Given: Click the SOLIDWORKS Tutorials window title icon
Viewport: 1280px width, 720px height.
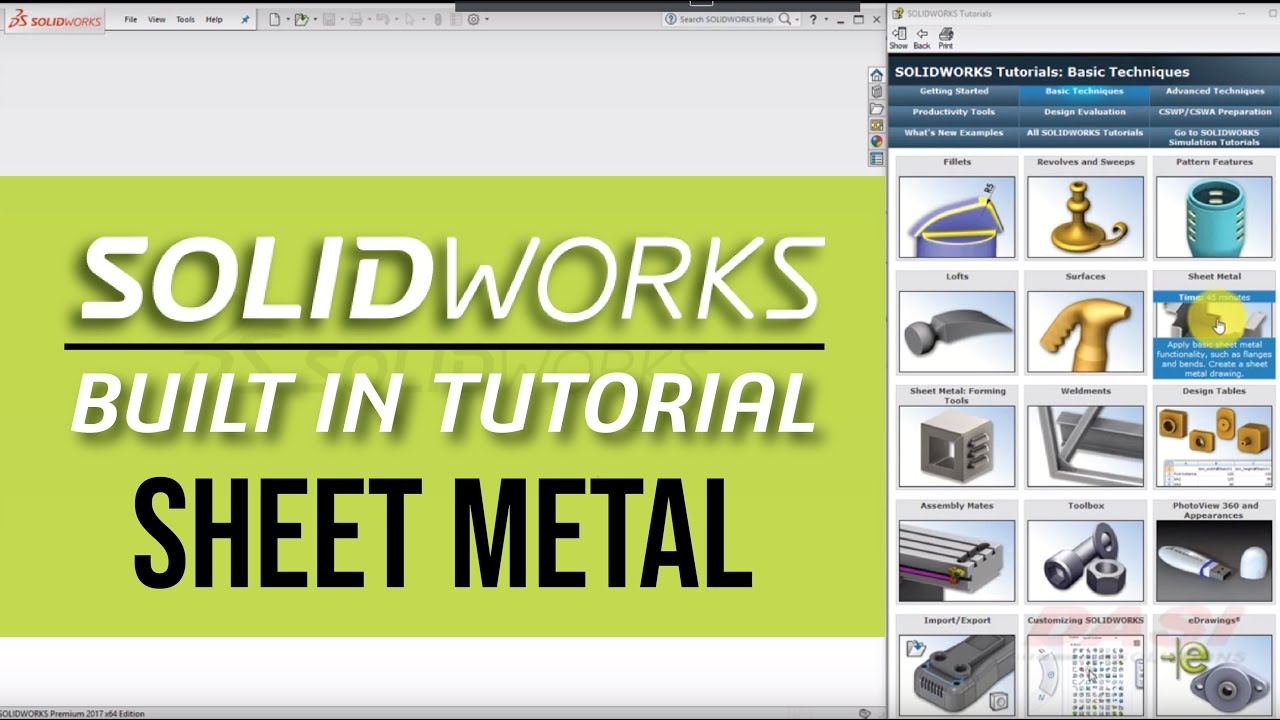Looking at the screenshot, I should (897, 13).
